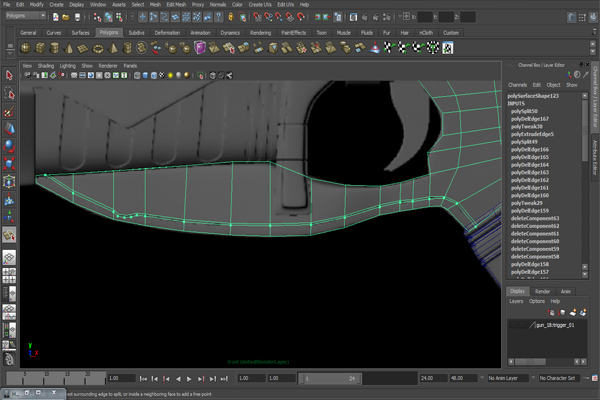Viewport: 600px width, 400px height.
Task: Create a polygon cube from the shelf
Action: (x=40, y=48)
